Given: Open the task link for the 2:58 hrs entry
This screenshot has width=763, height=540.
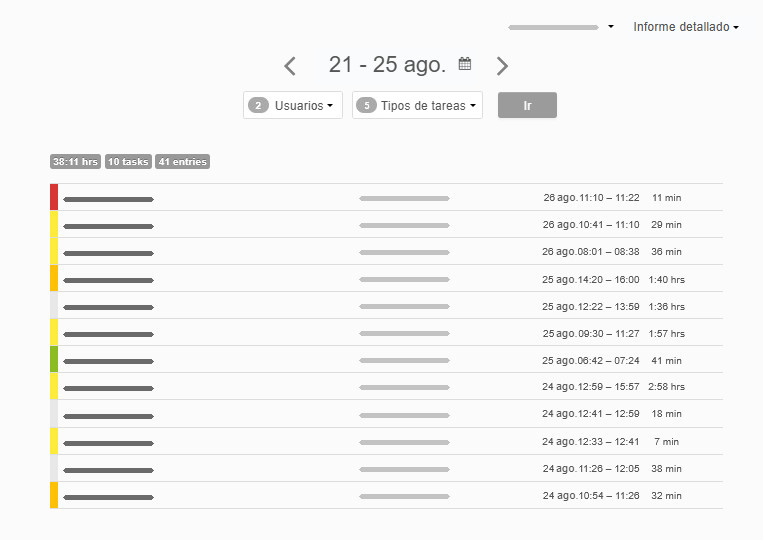Looking at the screenshot, I should pyautogui.click(x=108, y=388).
